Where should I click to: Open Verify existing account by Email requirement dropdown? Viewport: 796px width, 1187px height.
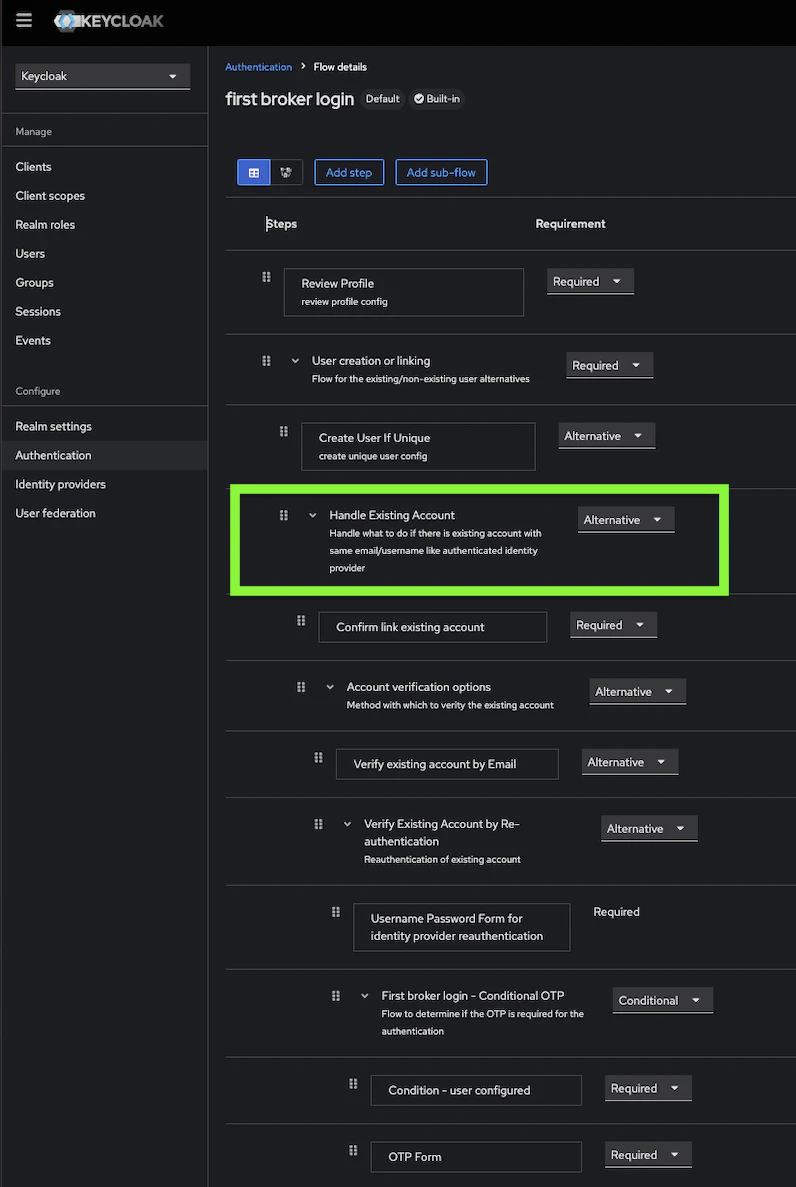coord(630,762)
